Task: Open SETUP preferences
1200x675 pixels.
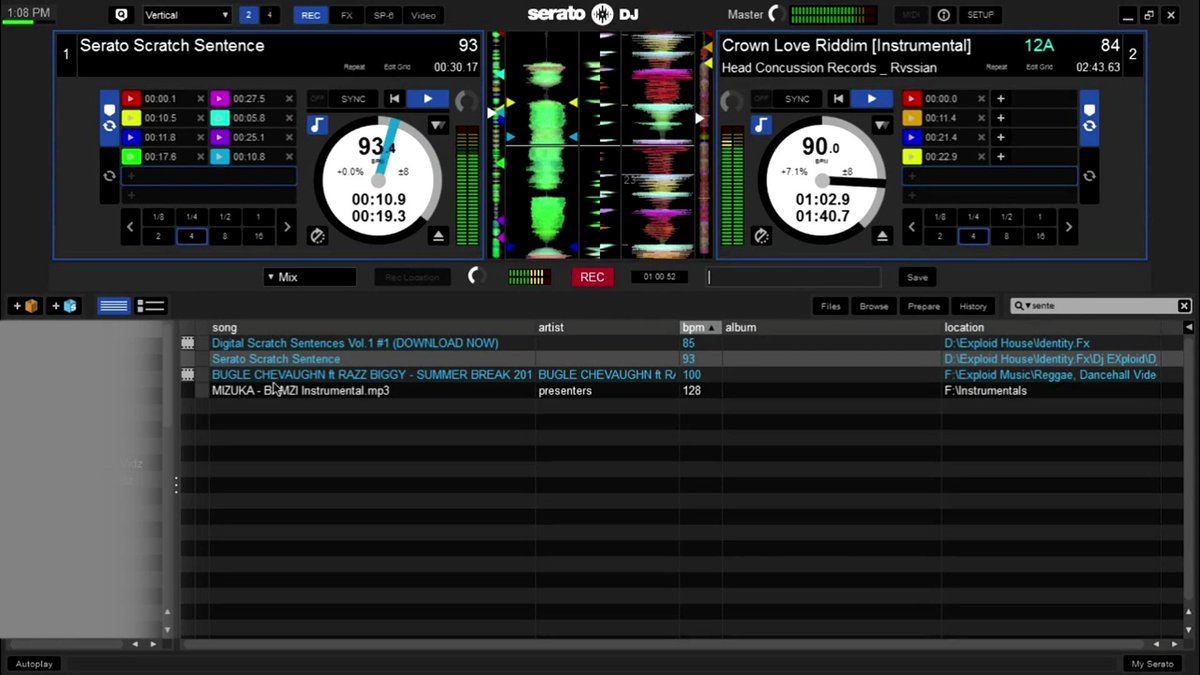Action: click(980, 15)
